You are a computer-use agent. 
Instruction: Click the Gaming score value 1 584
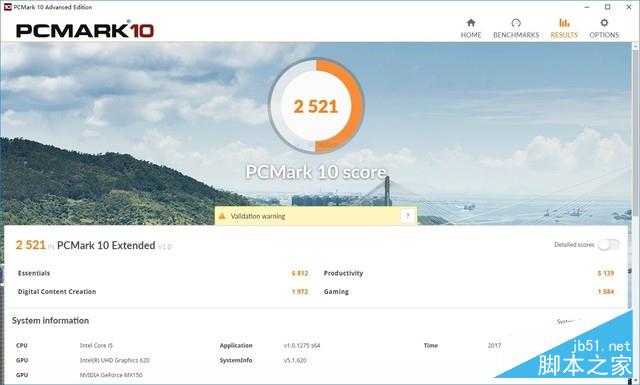[x=606, y=292]
